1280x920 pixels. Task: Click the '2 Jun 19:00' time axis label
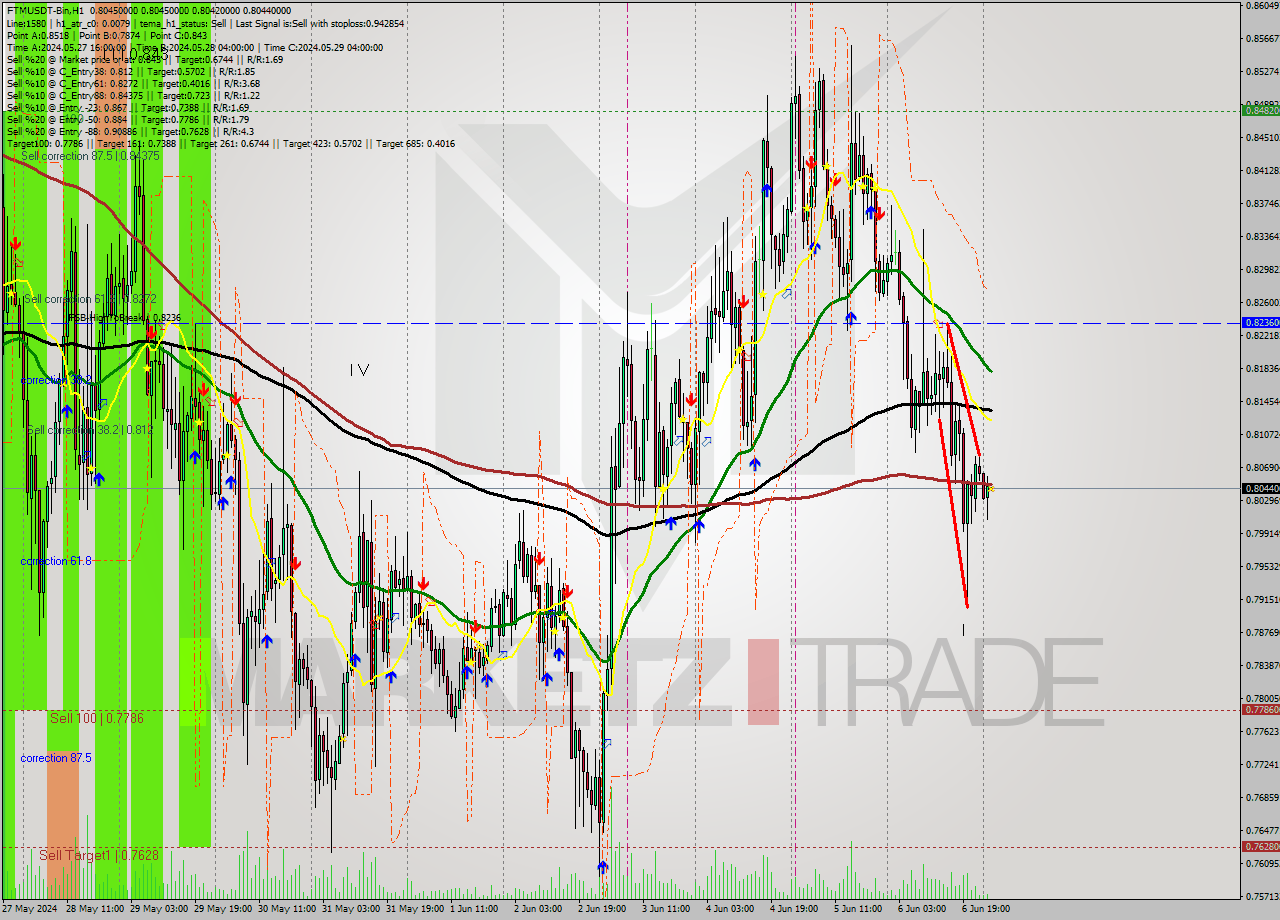click(602, 909)
